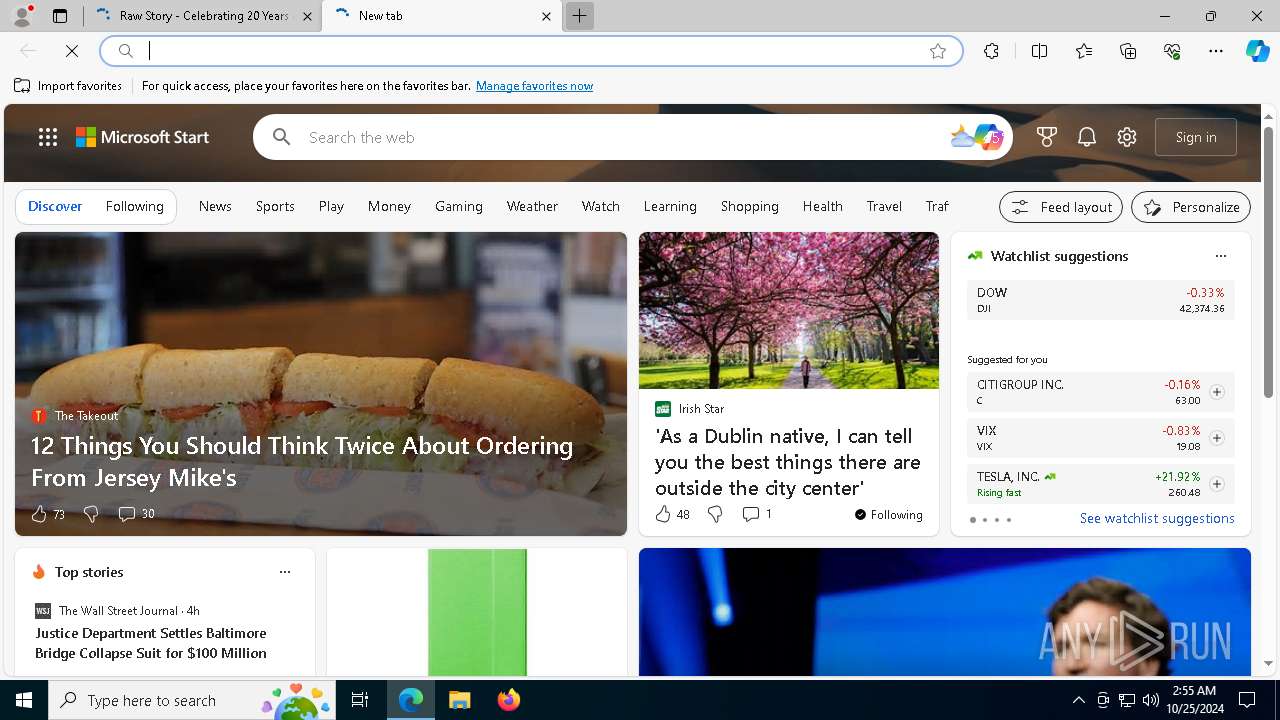
Task: Click taskbar Type here to search box
Action: tap(192, 700)
